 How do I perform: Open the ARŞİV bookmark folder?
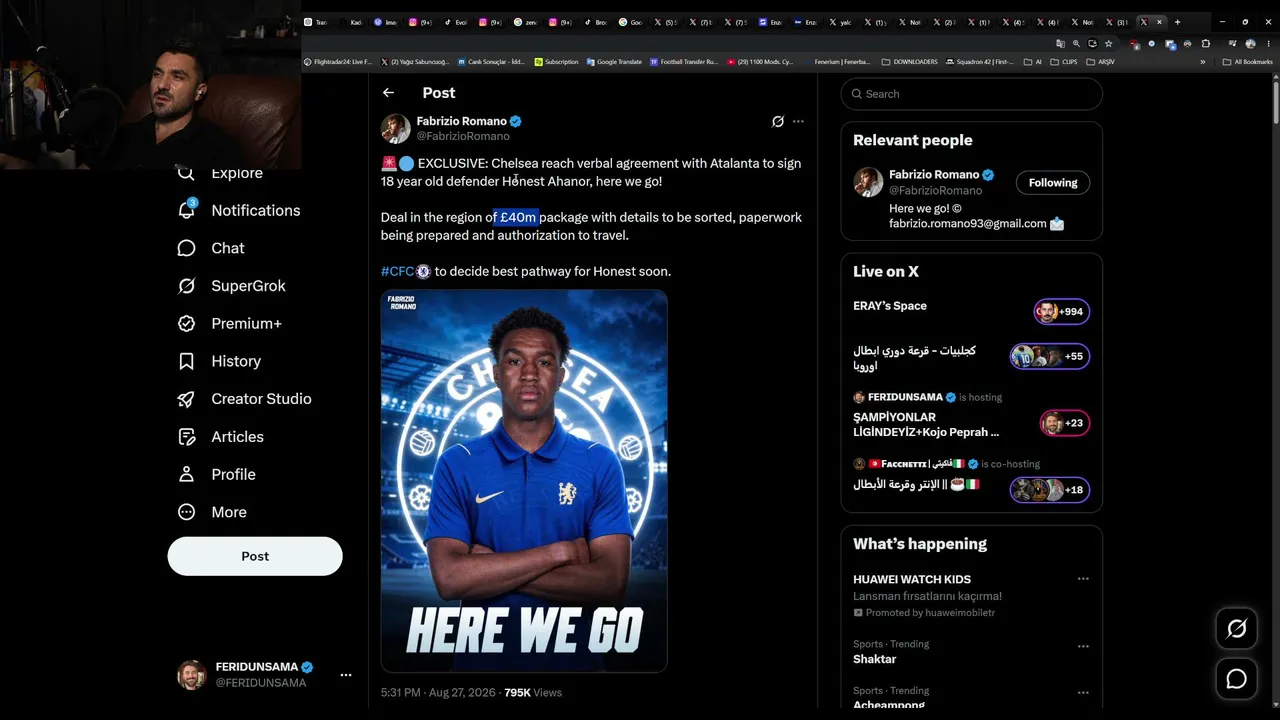pyautogui.click(x=1100, y=62)
